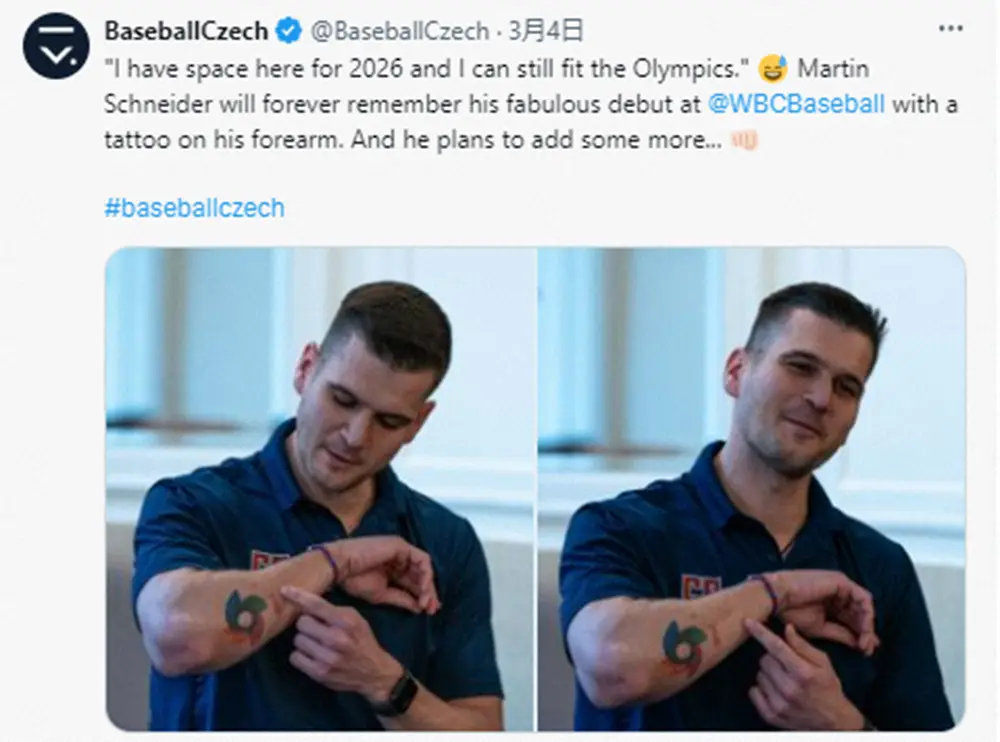1000x742 pixels.
Task: Open the right photo of the tweet
Action: (751, 488)
